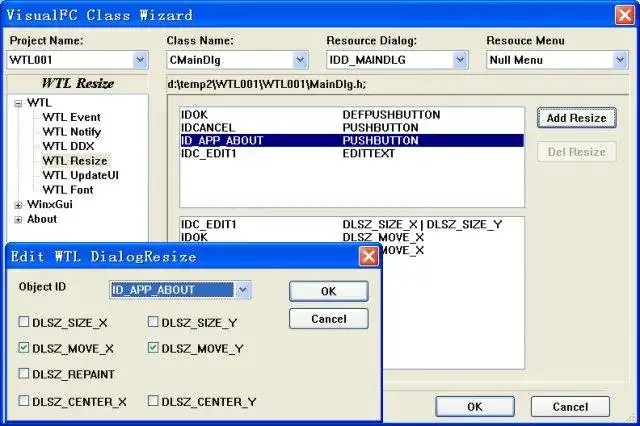Select the IDOK DLSZ_MOVE_X row
Viewport: 640px width, 426px height.
(352, 237)
